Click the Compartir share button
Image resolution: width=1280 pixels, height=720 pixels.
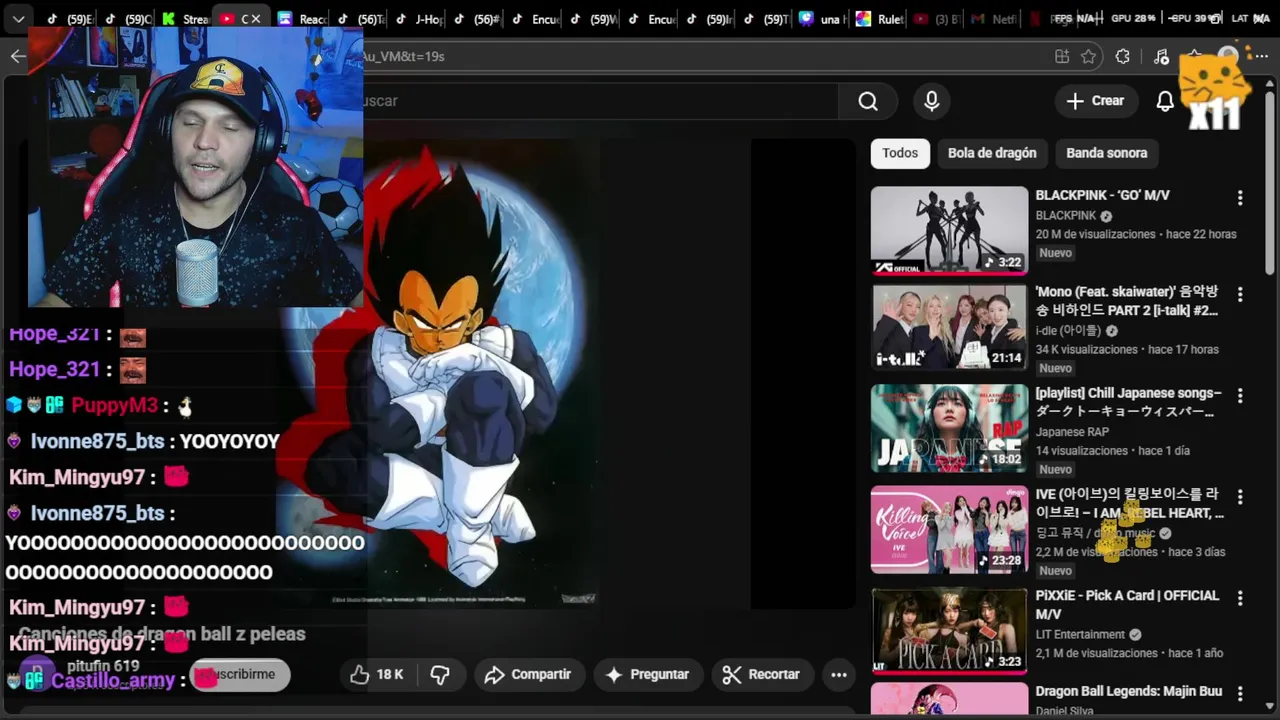[528, 675]
